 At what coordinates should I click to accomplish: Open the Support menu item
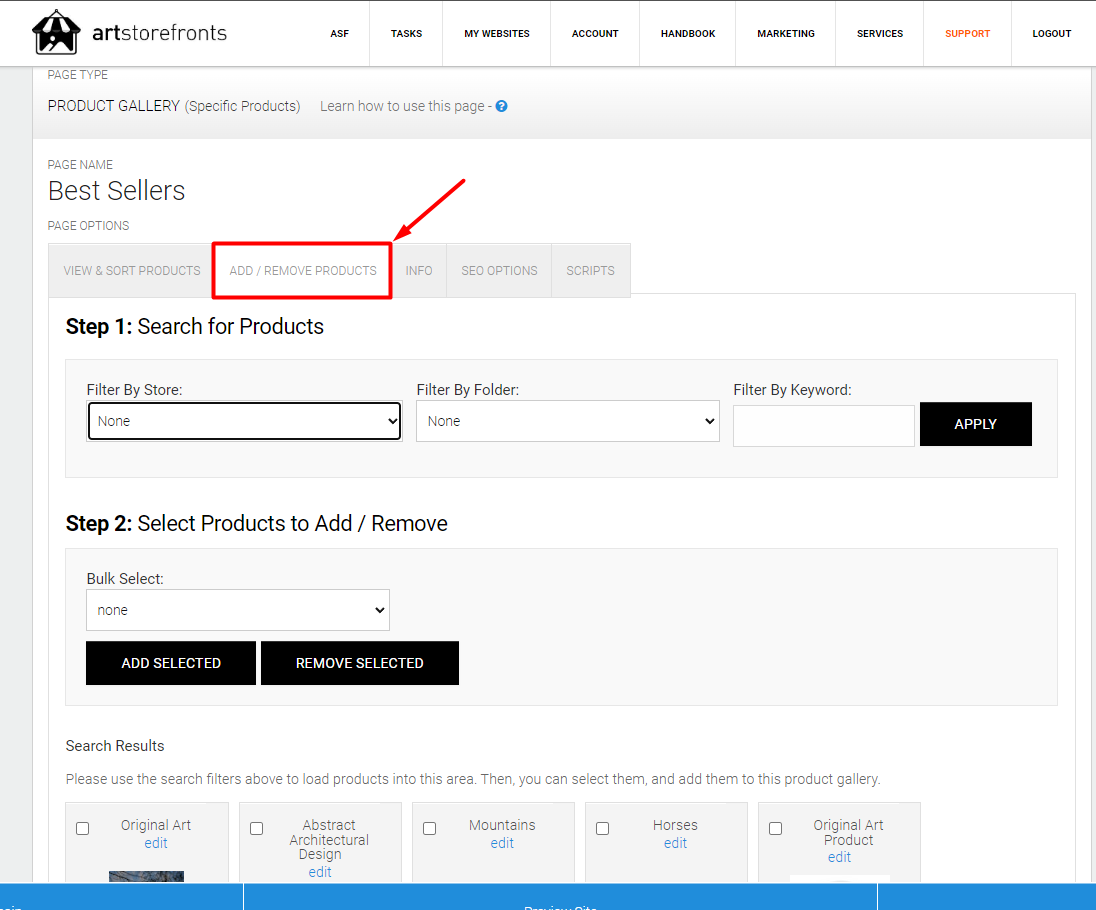967,33
